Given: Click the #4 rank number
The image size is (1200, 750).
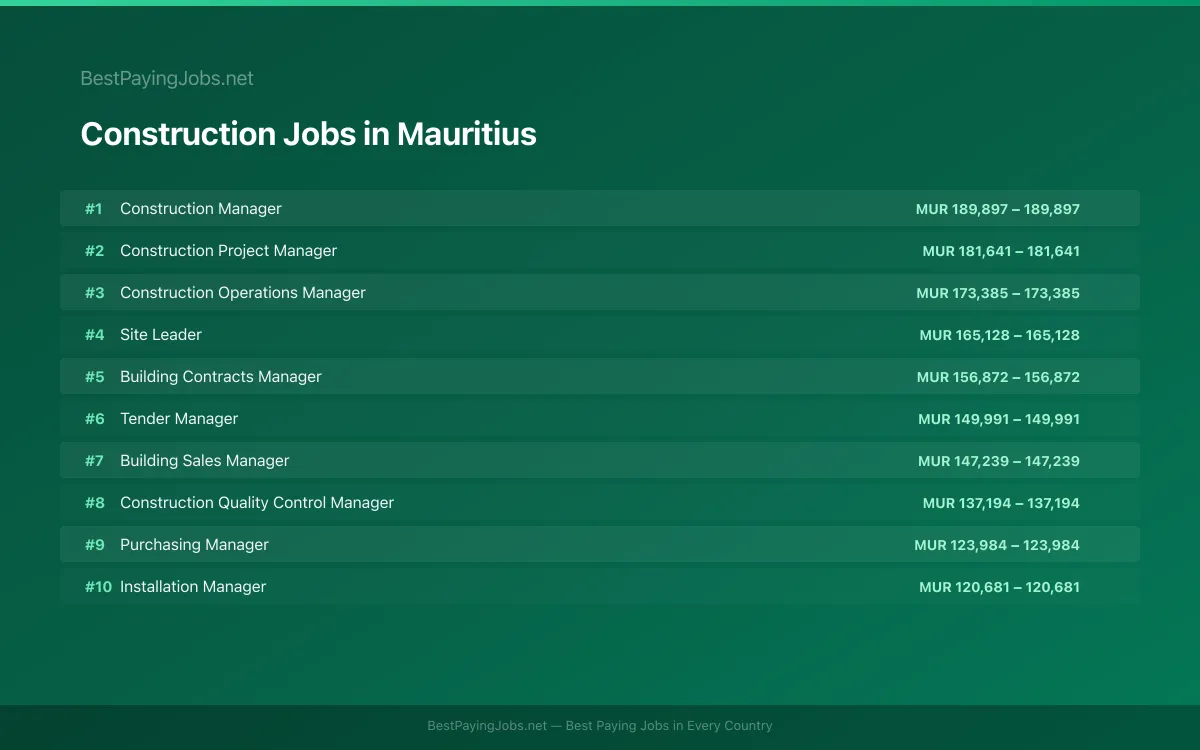Looking at the screenshot, I should (x=94, y=335).
